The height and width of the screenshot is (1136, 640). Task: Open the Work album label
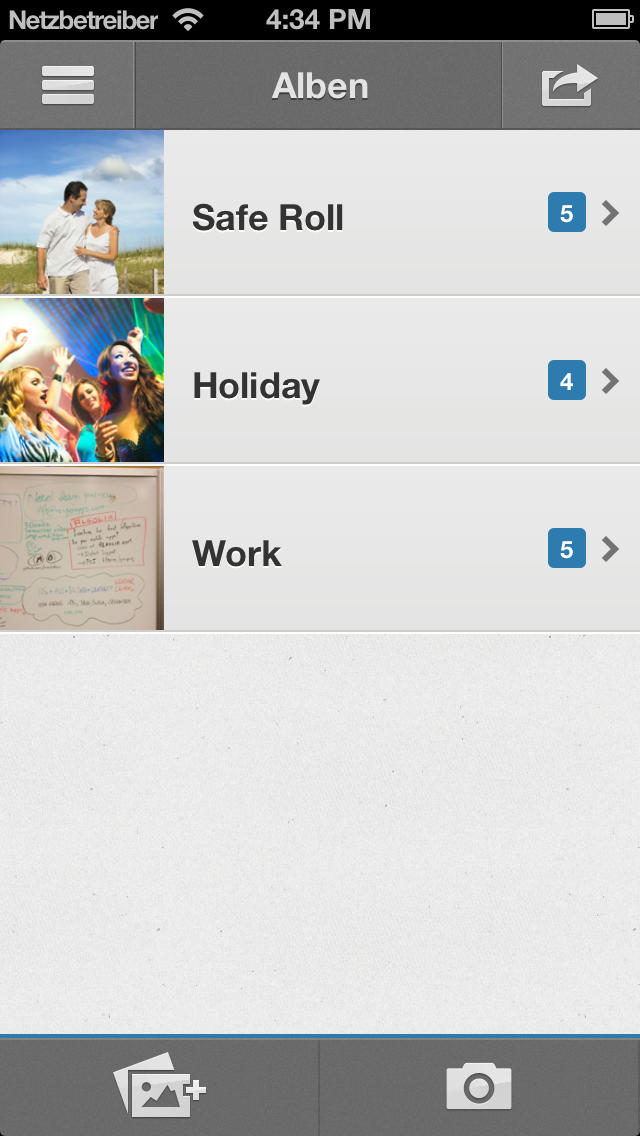[237, 554]
